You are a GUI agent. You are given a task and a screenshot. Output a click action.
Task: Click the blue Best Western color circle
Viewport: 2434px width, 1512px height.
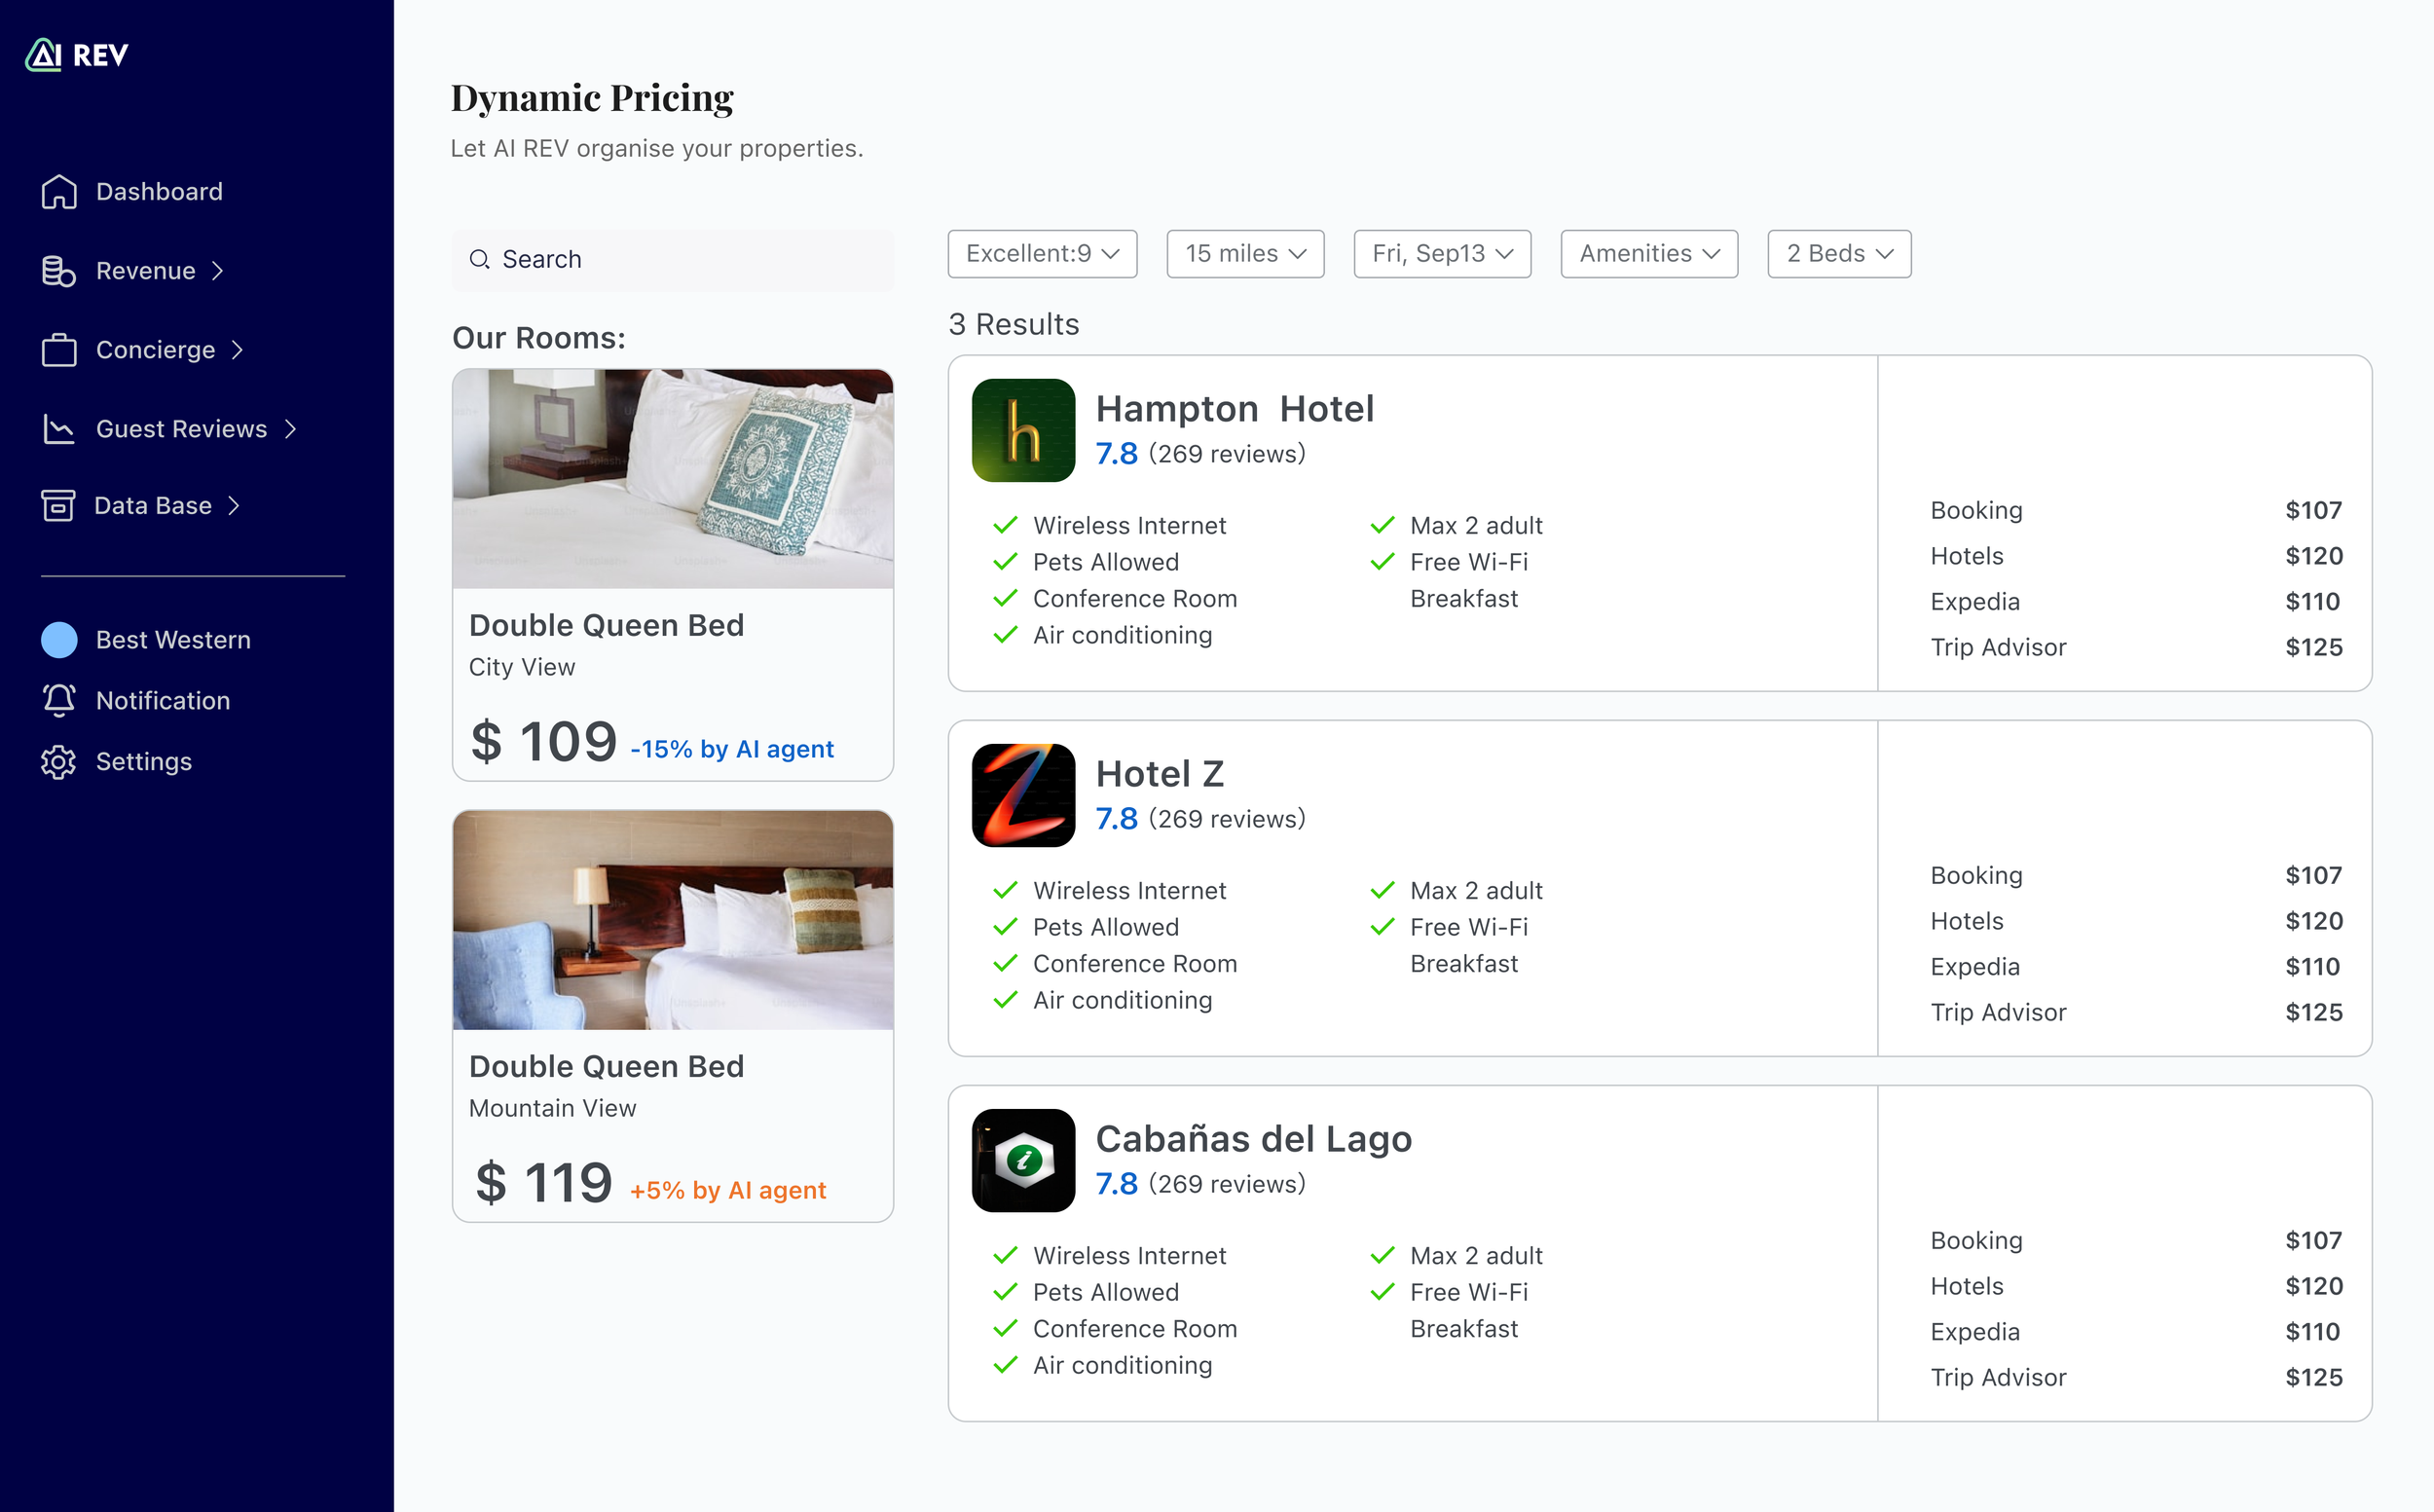pos(59,640)
